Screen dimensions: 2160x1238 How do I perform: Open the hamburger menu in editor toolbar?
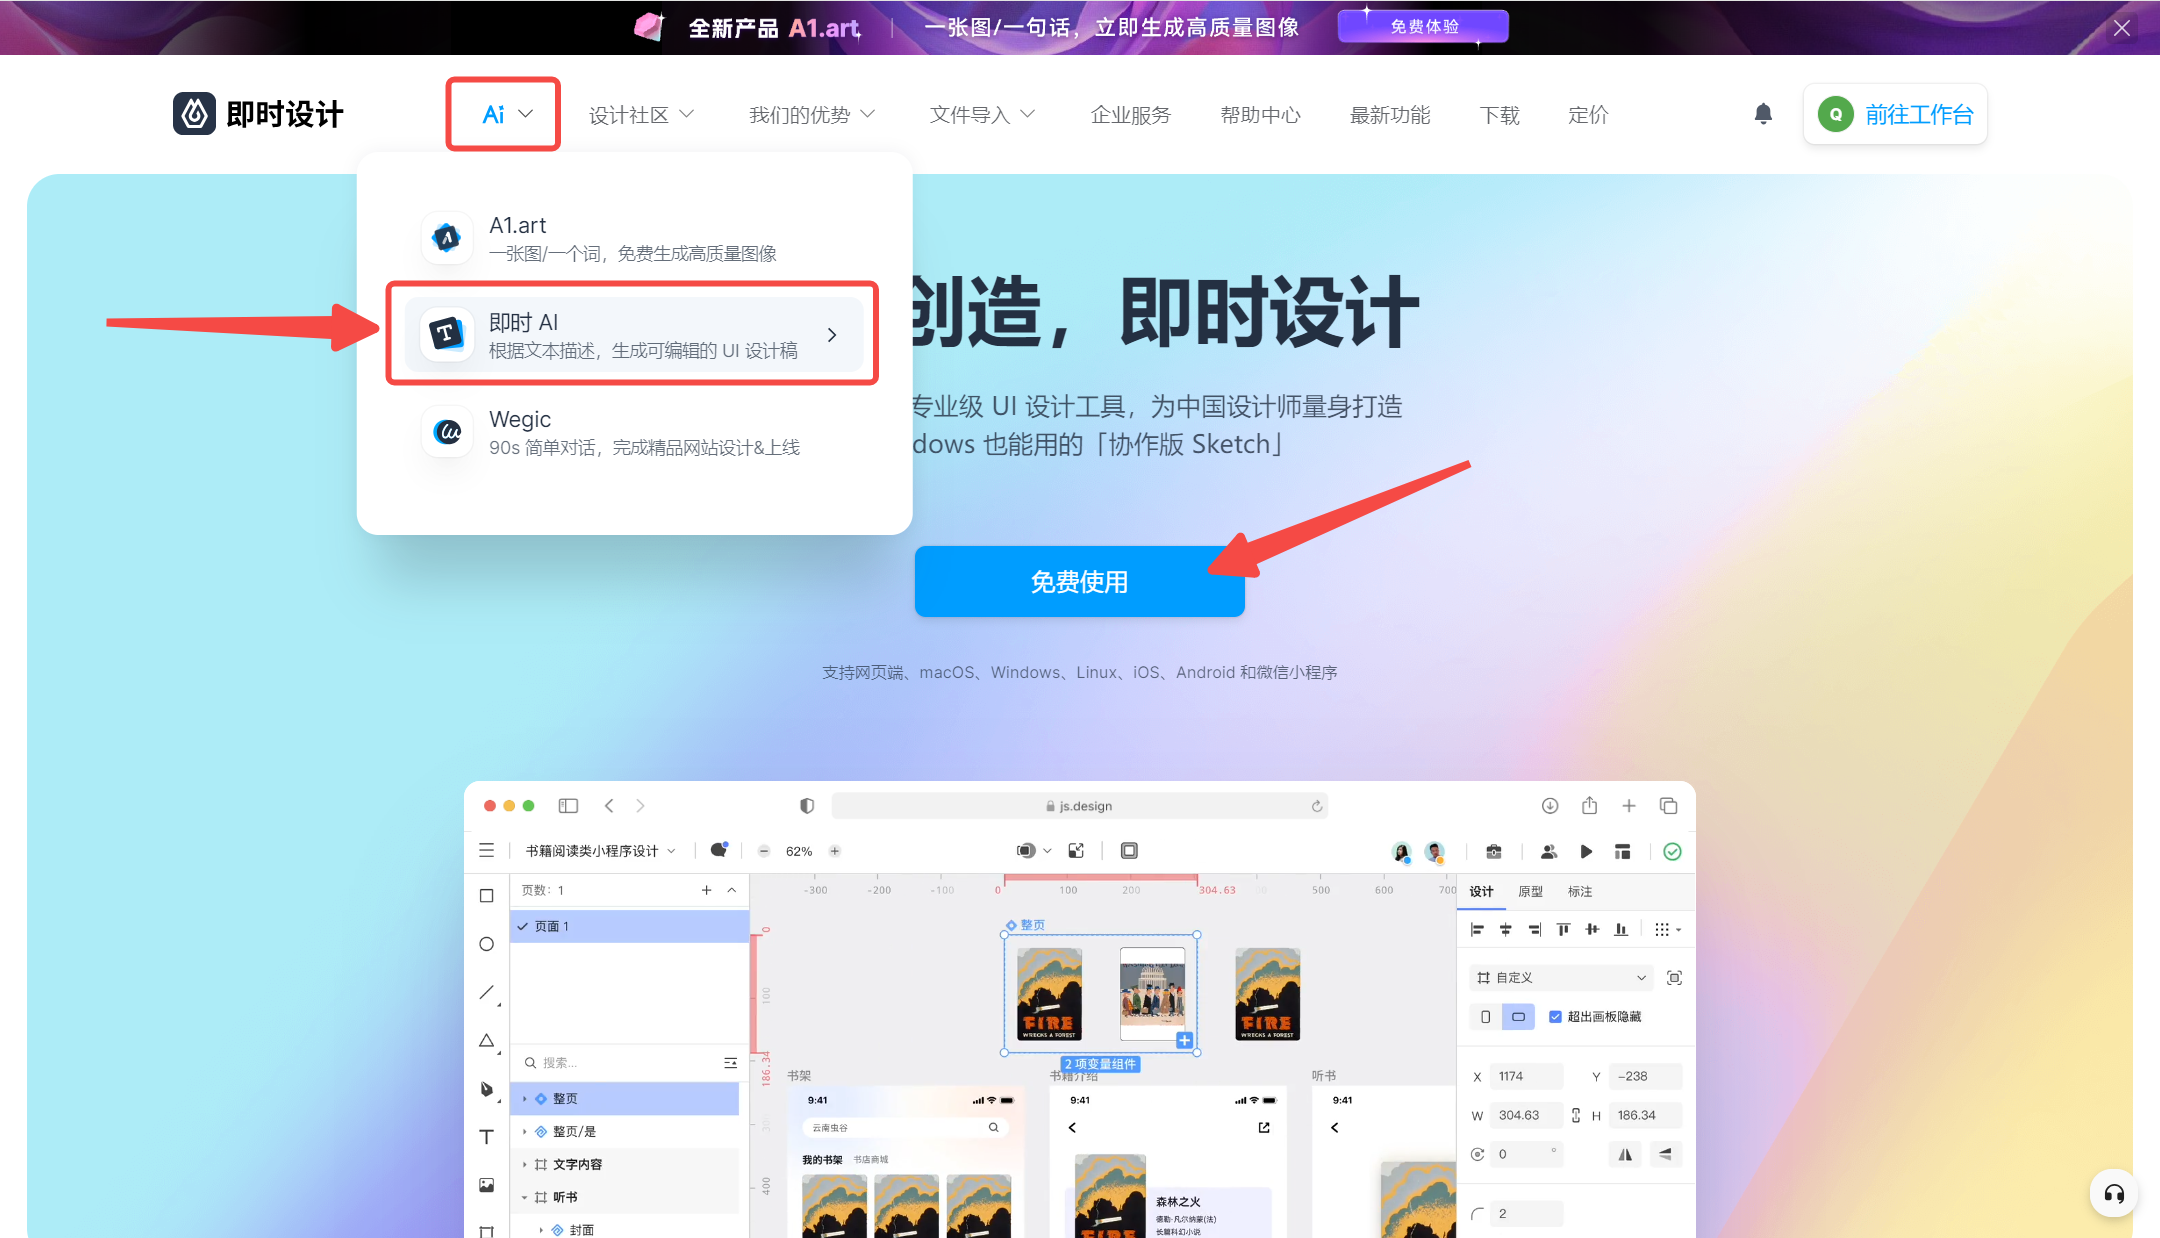click(487, 851)
